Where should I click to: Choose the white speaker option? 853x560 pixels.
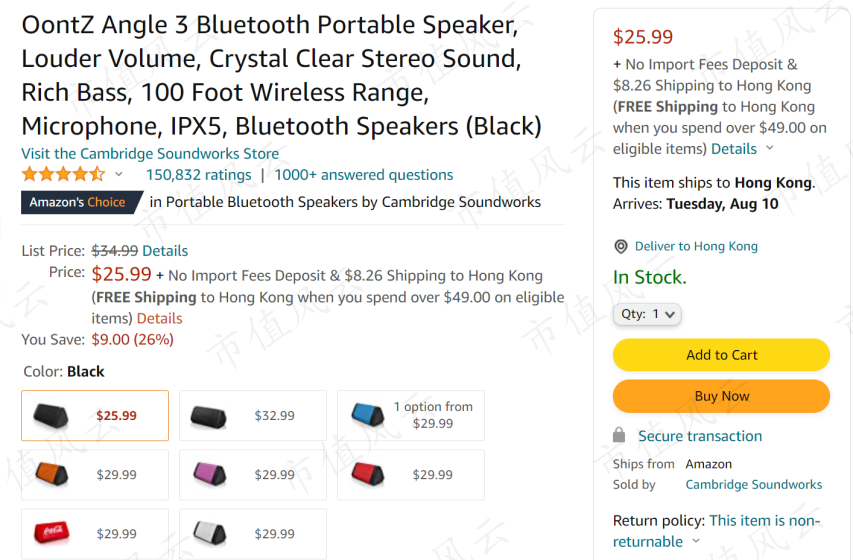point(253,534)
